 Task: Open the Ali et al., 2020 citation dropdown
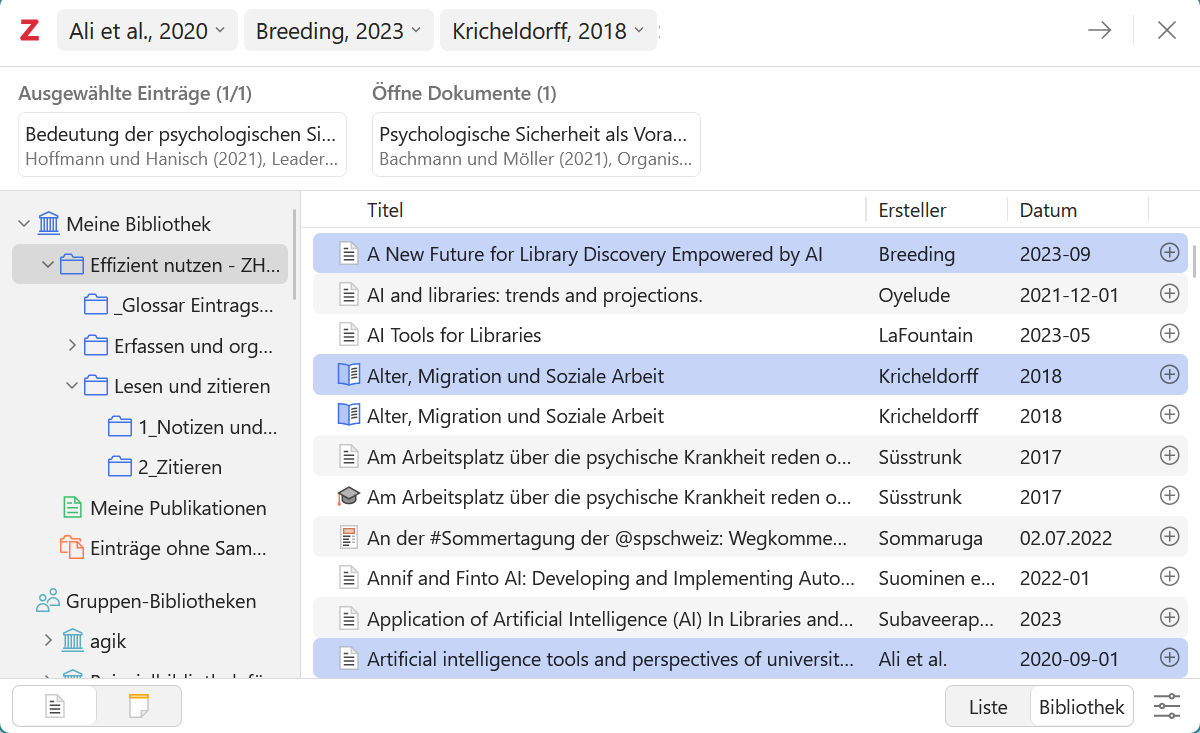coord(148,31)
